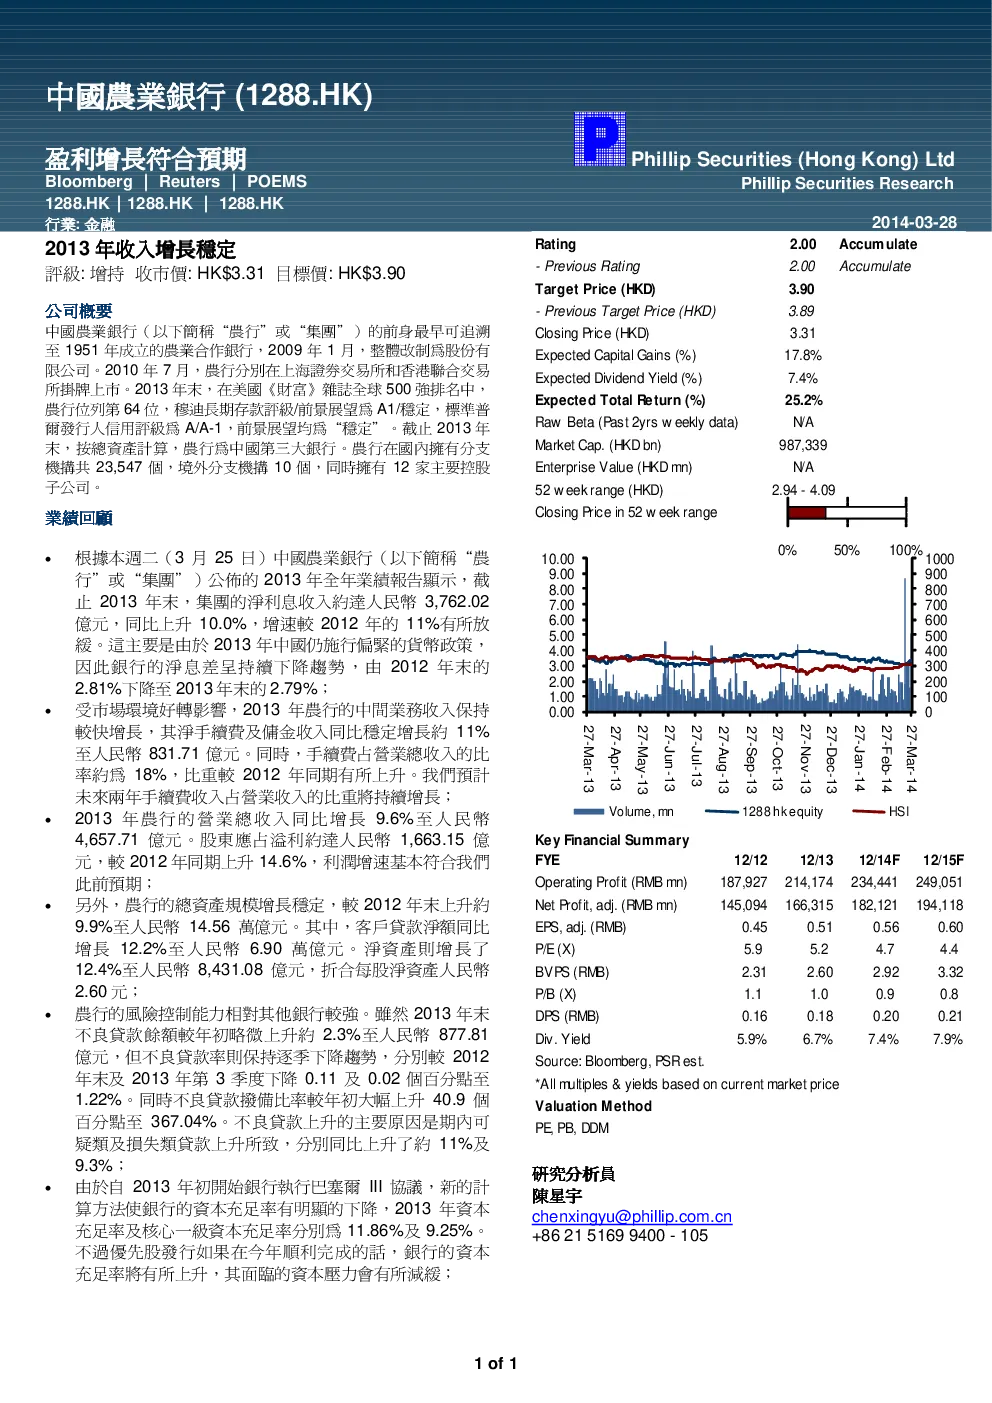
Task: Click the 52-week closing price range bar
Action: (847, 513)
